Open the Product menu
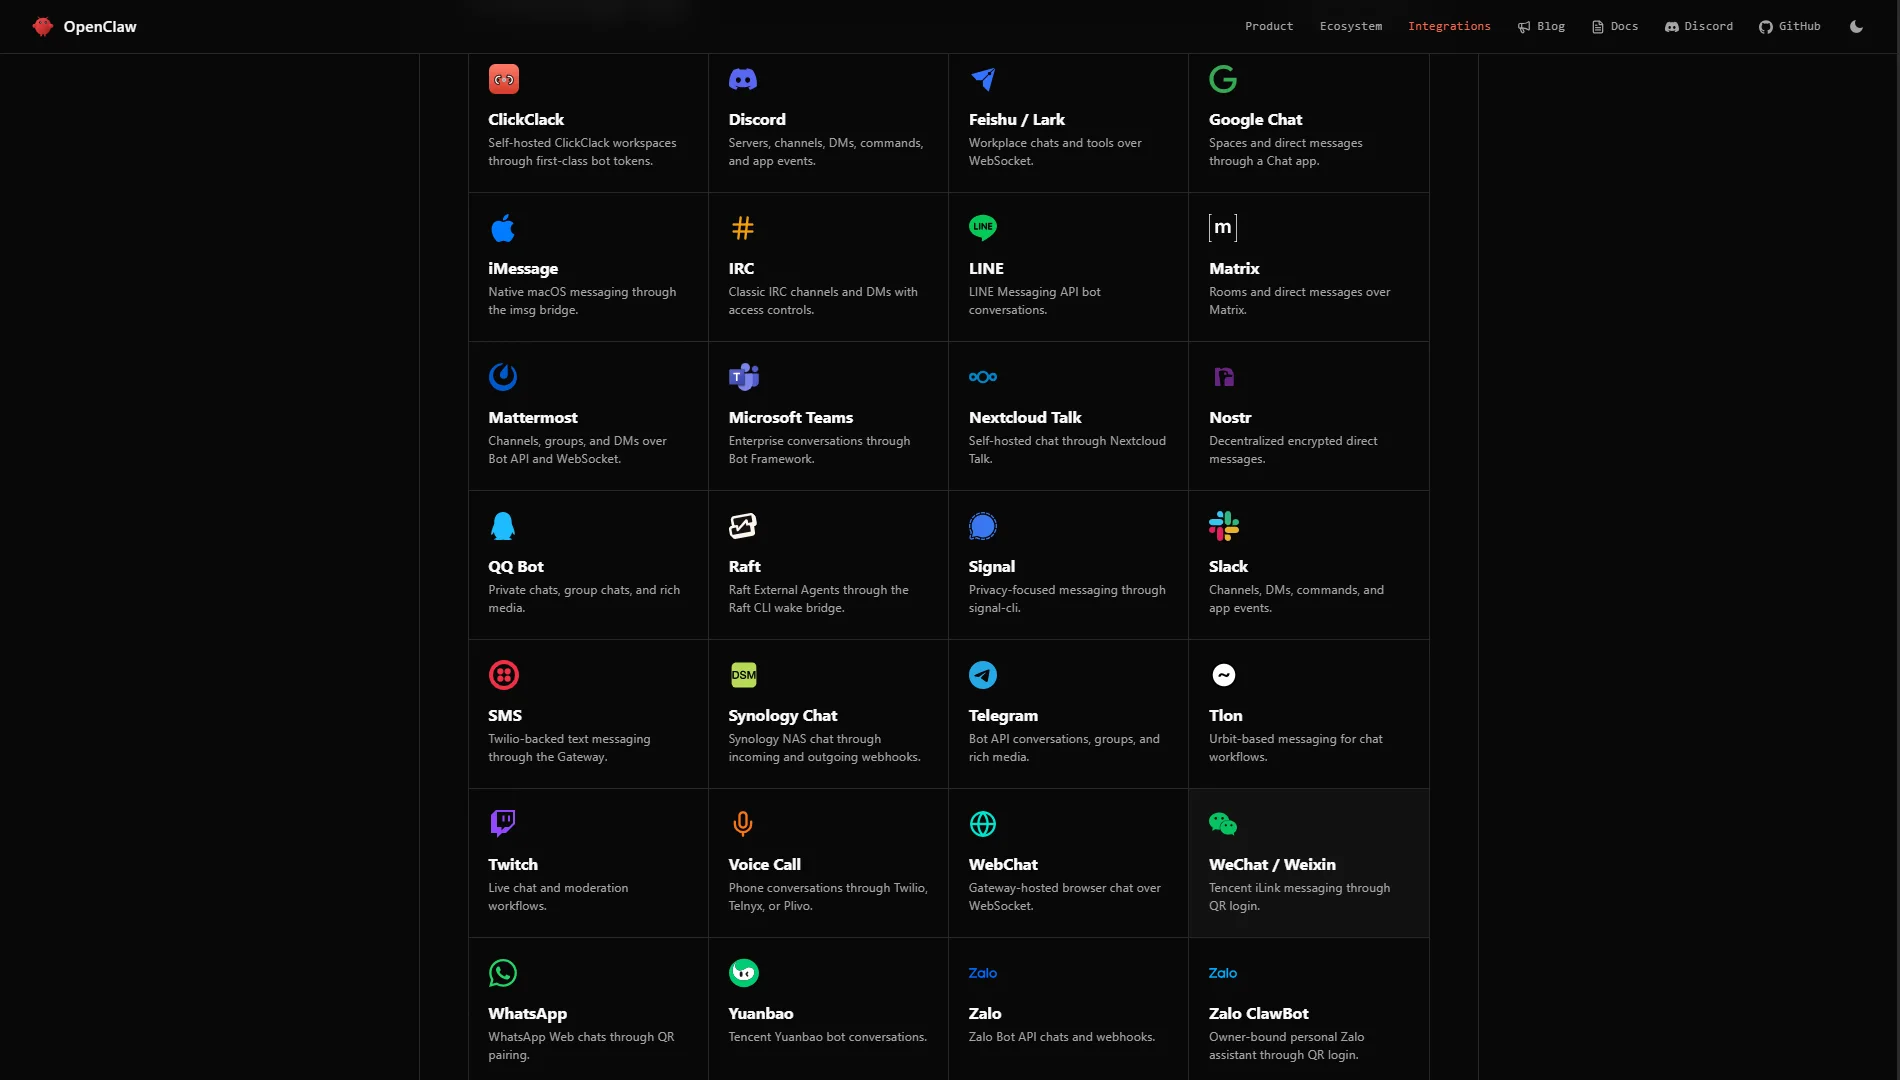This screenshot has width=1900, height=1080. tap(1269, 27)
